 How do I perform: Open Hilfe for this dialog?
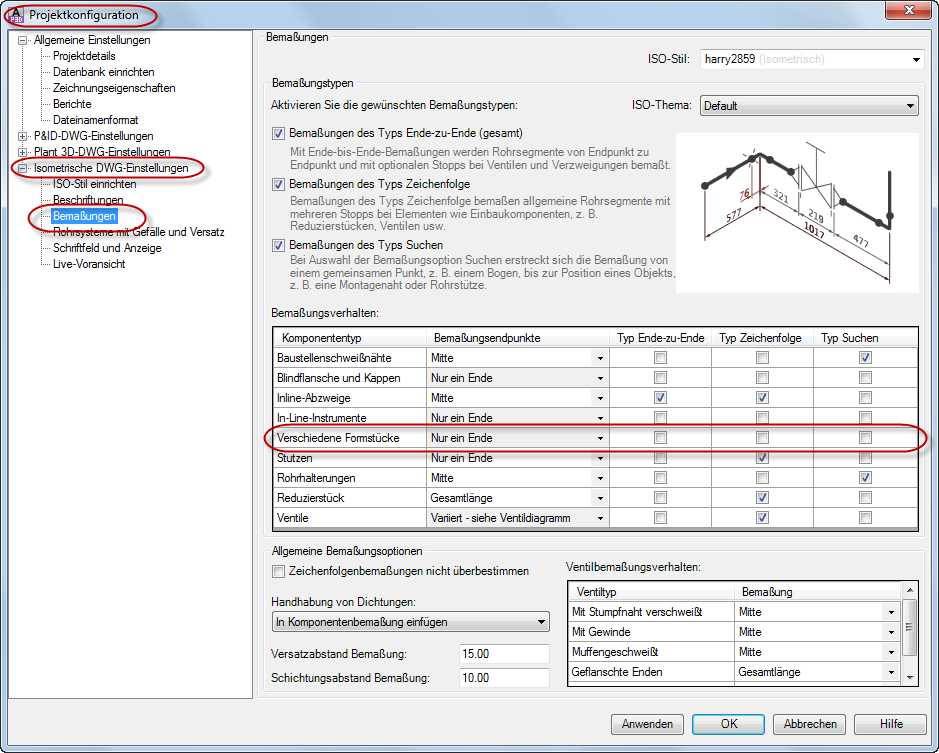(x=890, y=724)
